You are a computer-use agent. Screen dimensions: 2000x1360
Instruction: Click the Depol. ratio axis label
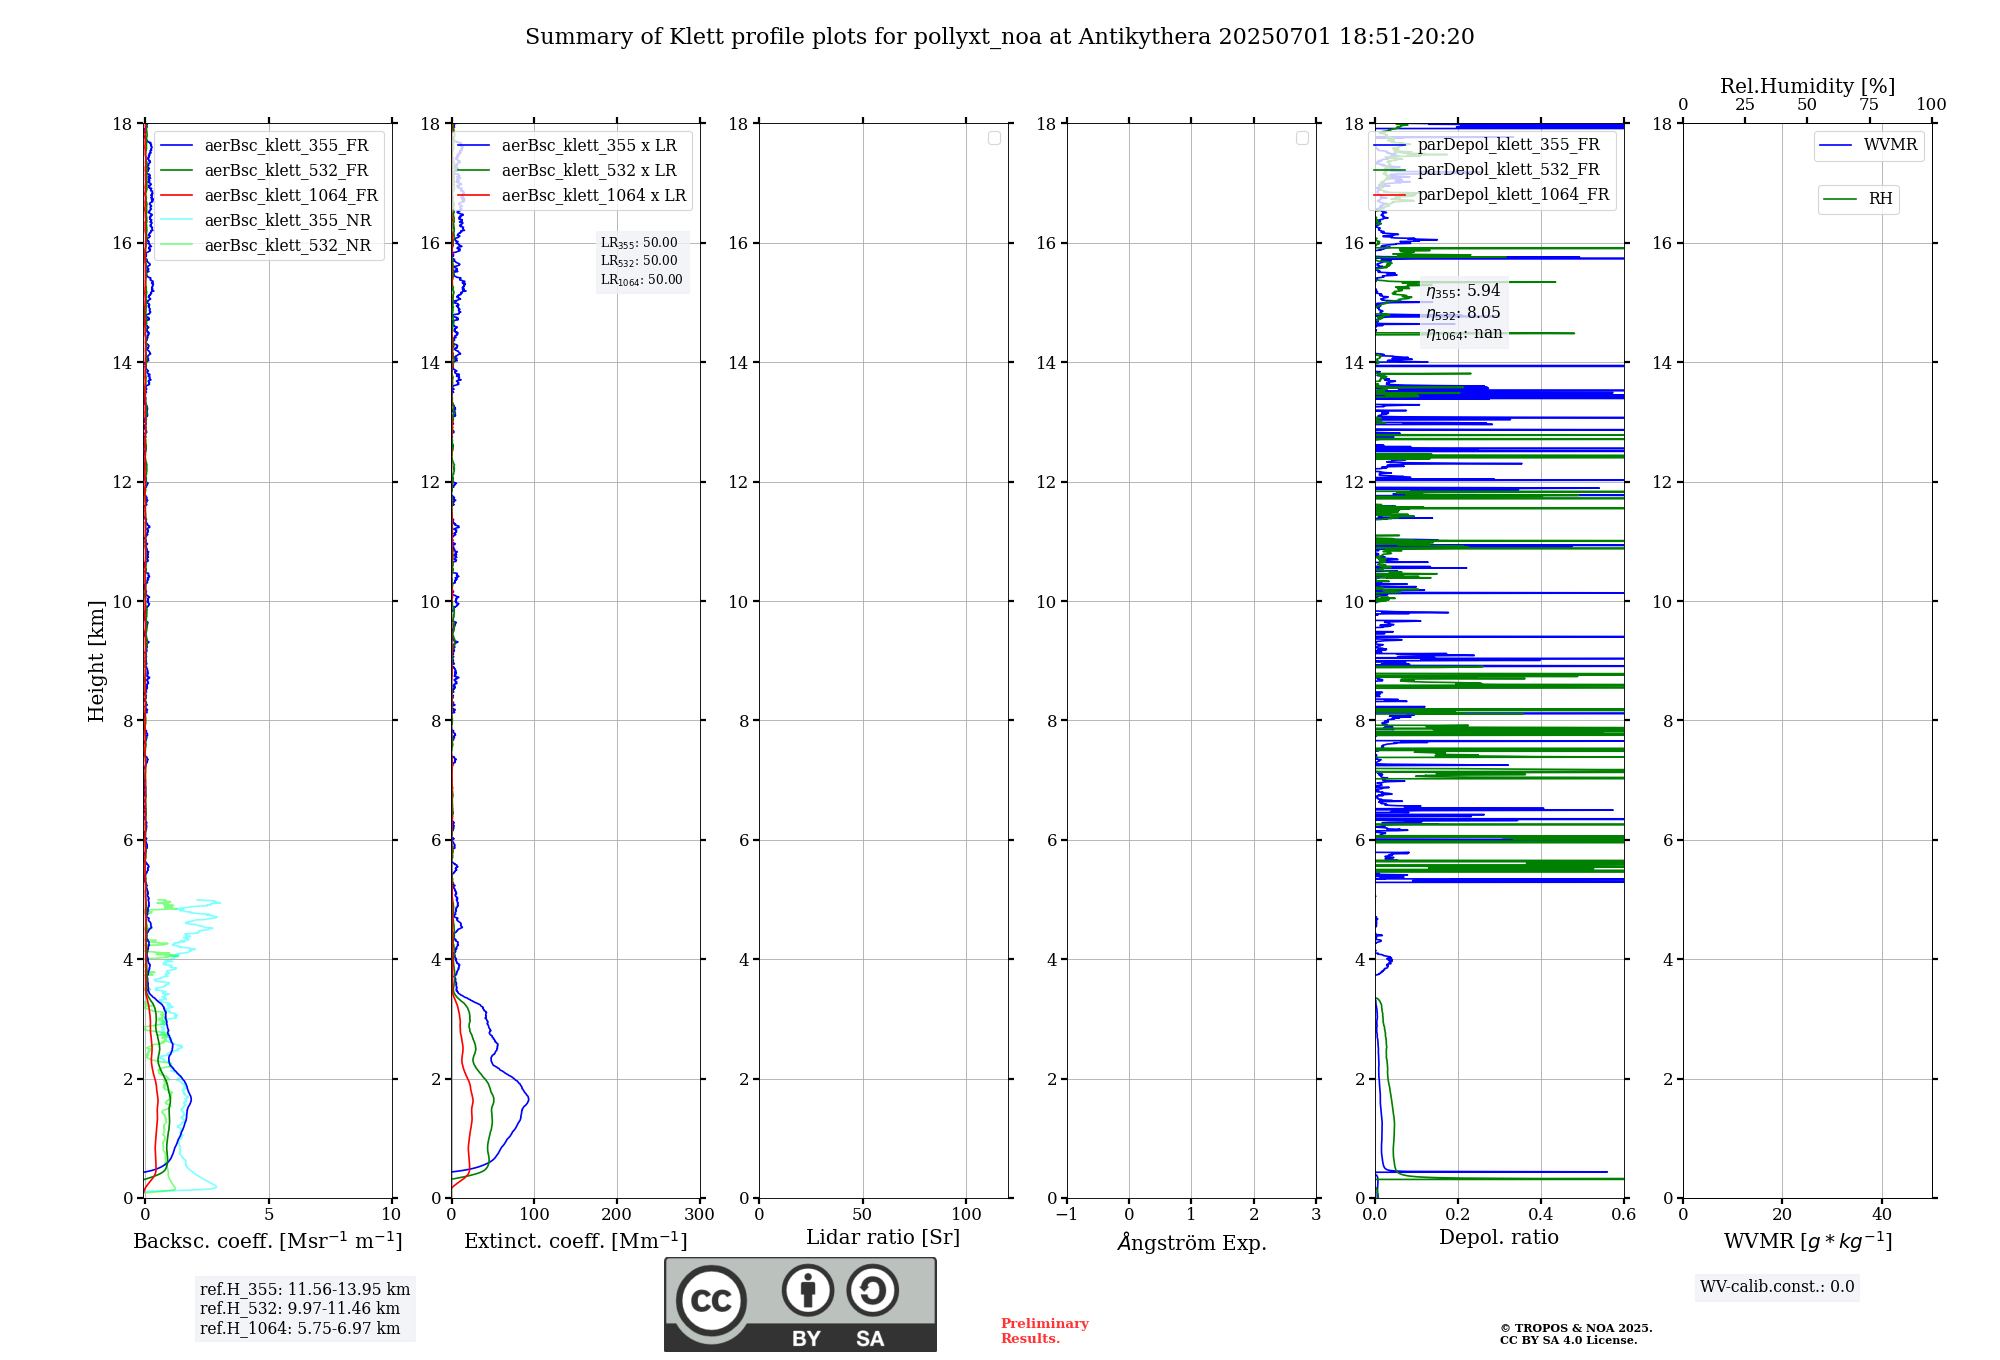pos(1499,1237)
